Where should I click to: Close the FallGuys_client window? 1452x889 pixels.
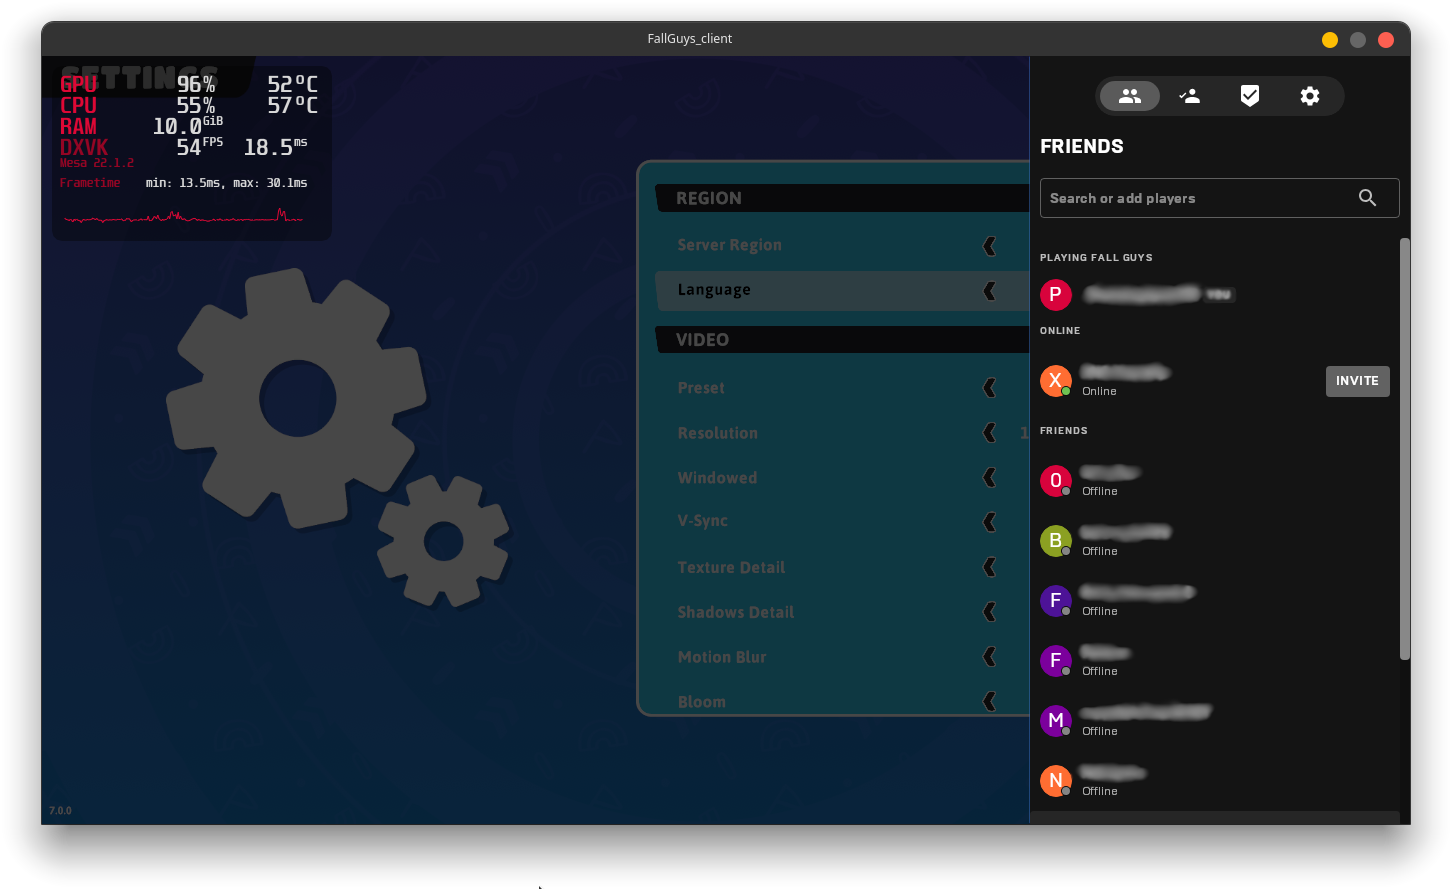pos(1386,40)
